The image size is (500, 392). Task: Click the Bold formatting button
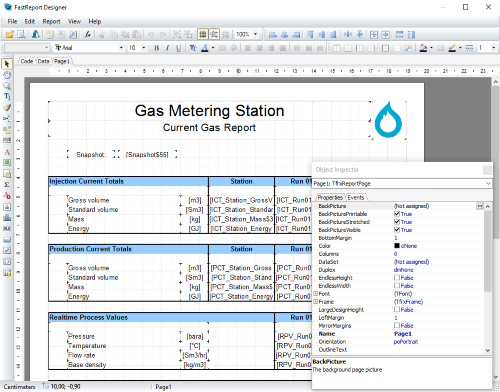tap(156, 48)
